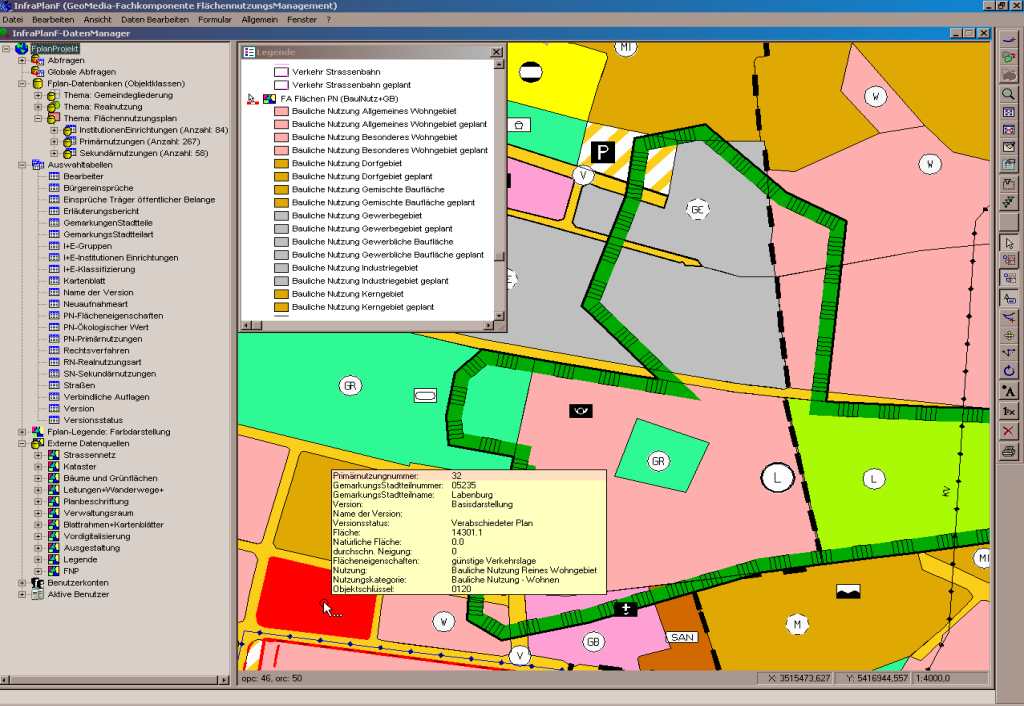Viewport: 1024px width, 706px height.
Task: Expand the Benutzerkonten tree node
Action: [22, 582]
